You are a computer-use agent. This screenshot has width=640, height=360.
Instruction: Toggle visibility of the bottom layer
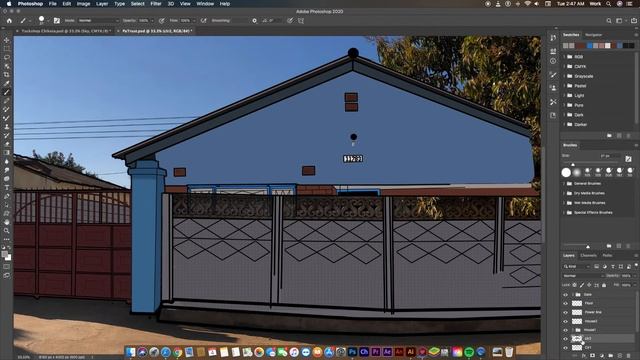point(566,348)
